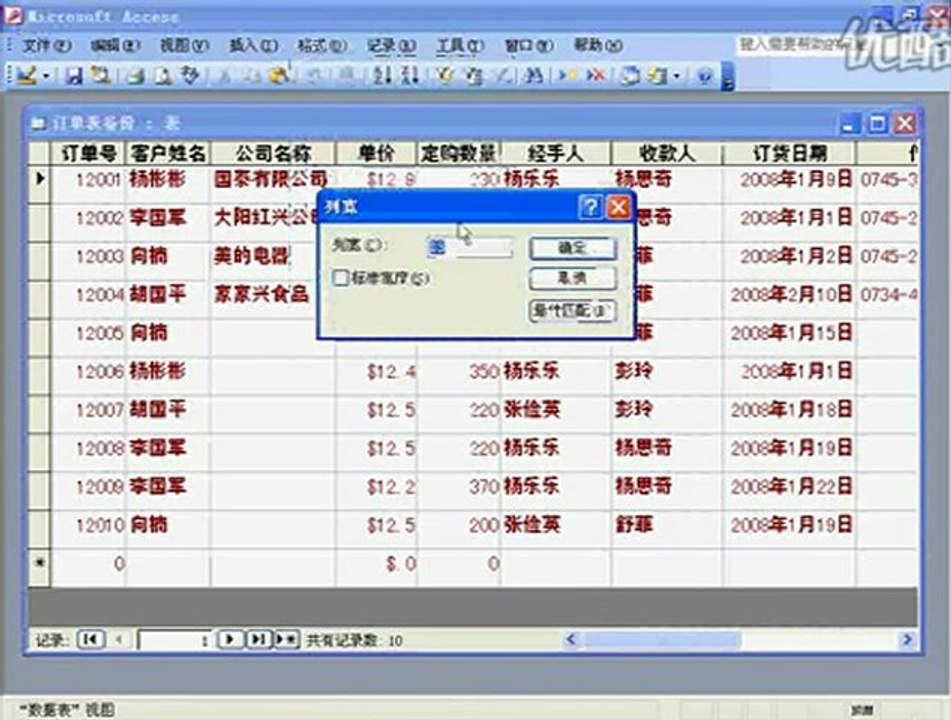
Task: Click the Find binoculars icon
Action: coord(534,76)
